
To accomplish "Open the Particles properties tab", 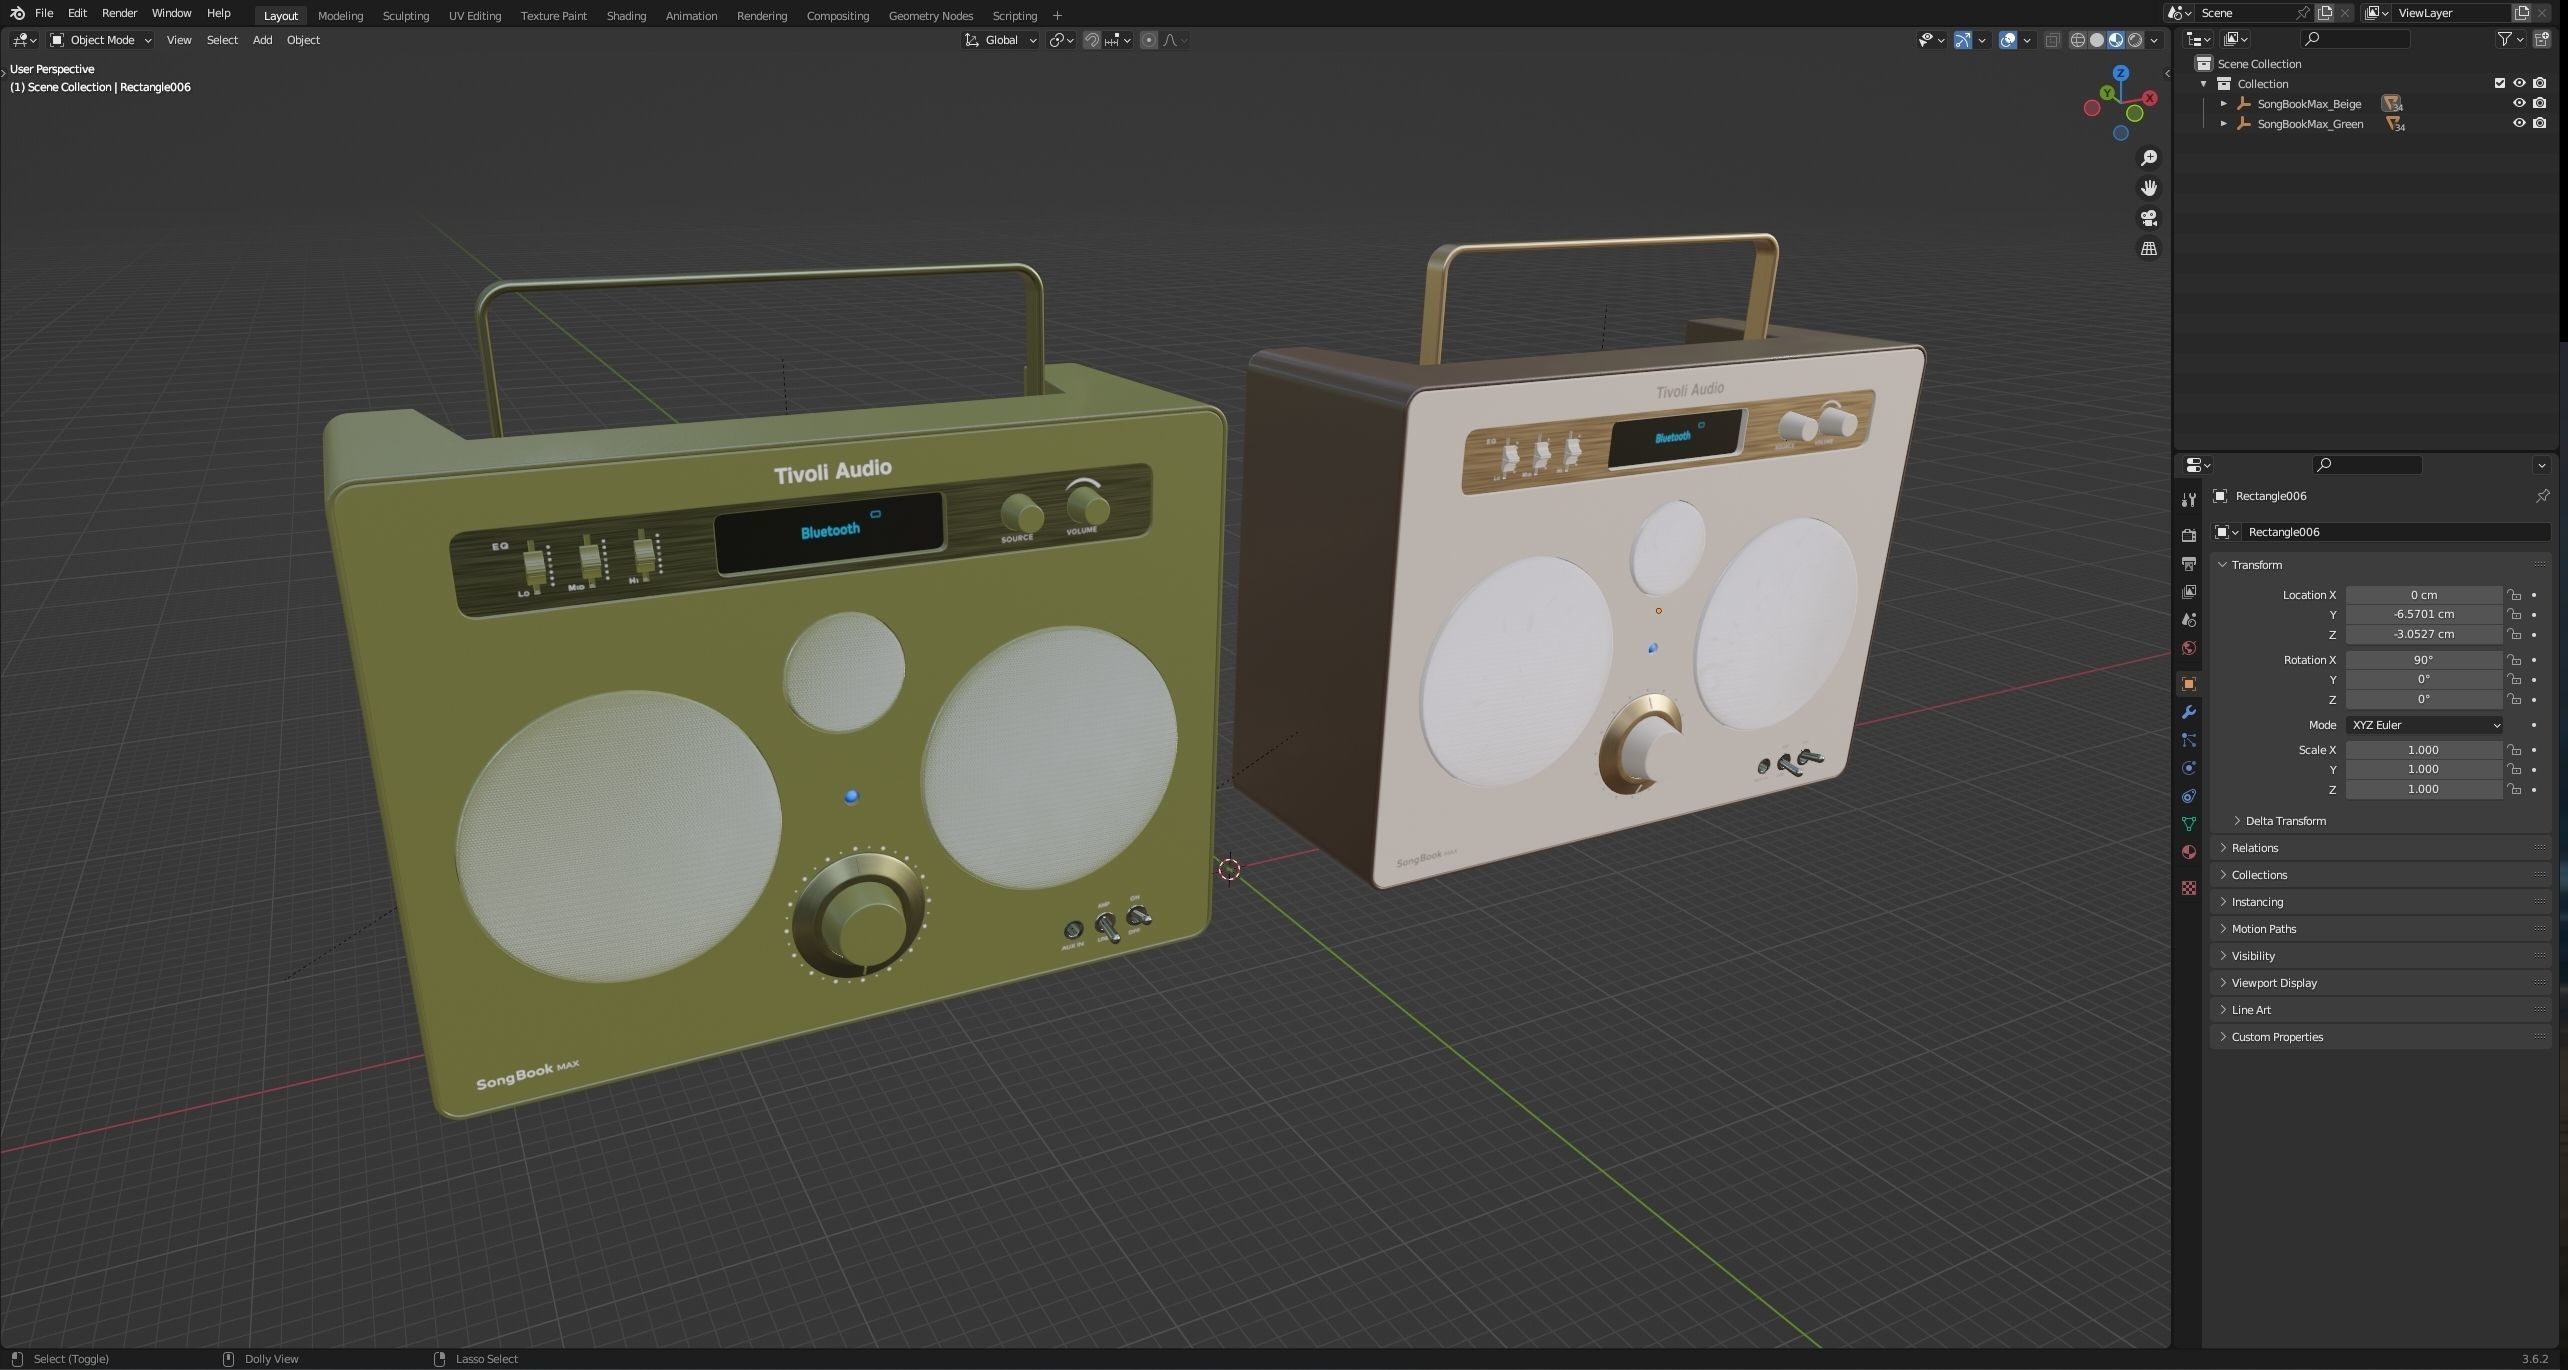I will coord(2188,740).
